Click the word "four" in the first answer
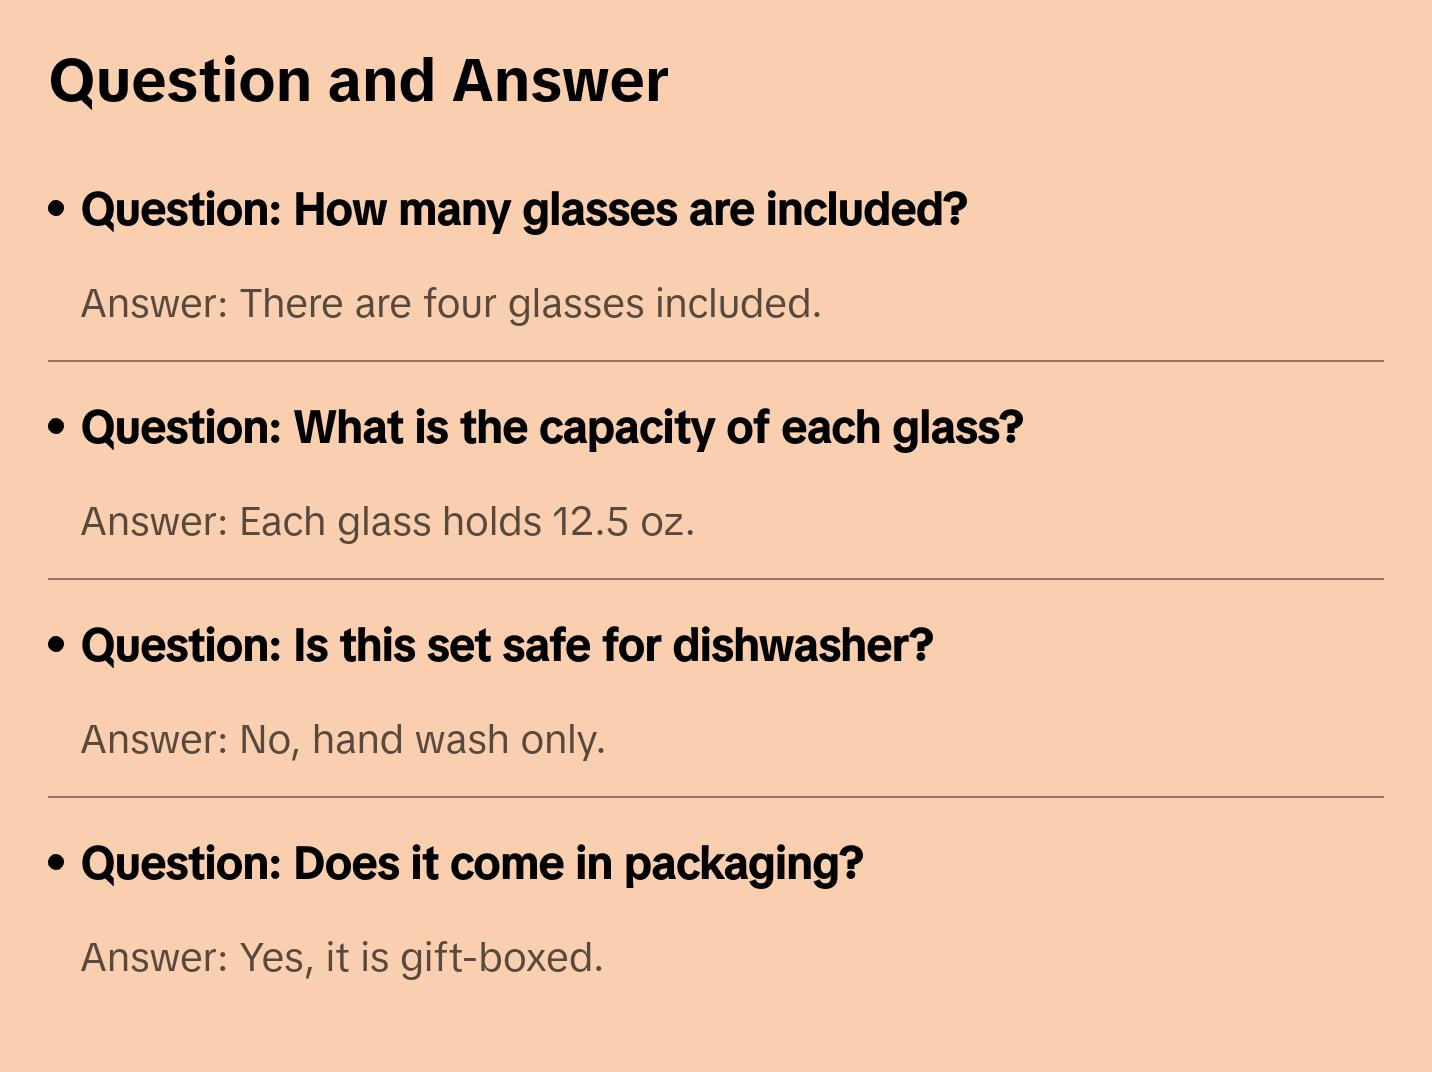 [460, 304]
